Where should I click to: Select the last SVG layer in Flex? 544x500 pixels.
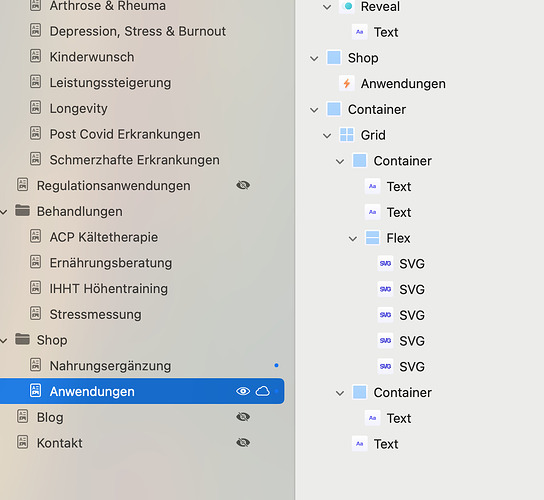401,367
